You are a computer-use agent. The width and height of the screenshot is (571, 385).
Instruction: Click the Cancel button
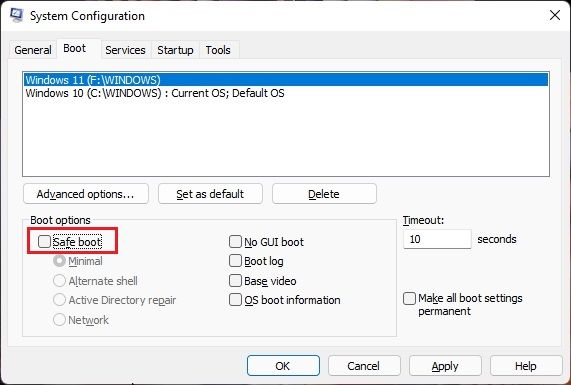tap(364, 366)
